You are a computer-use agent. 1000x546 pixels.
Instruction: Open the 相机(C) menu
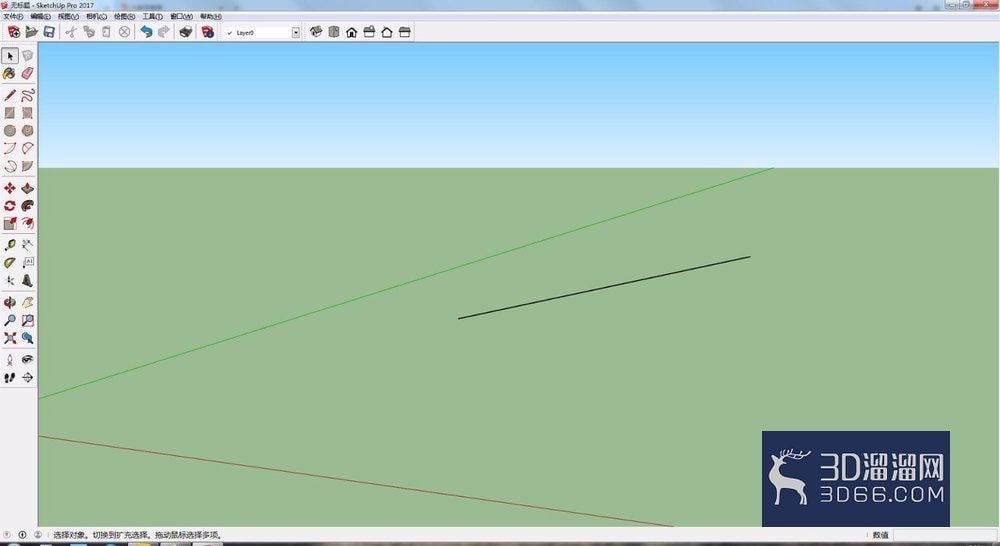96,17
